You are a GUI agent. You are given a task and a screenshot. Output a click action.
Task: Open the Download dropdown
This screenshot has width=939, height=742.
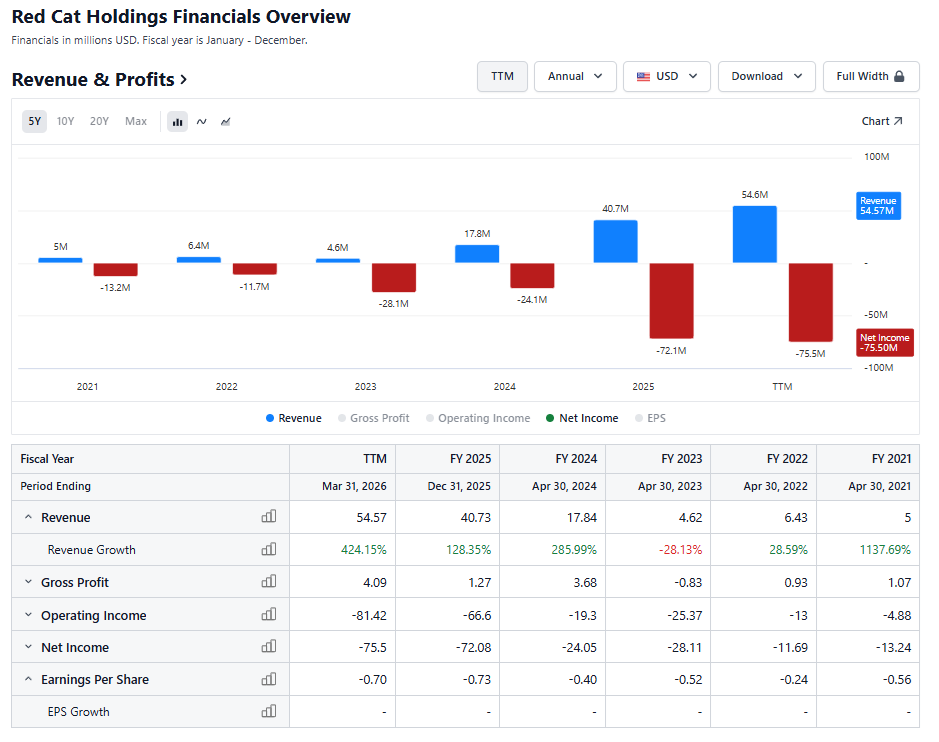point(767,77)
